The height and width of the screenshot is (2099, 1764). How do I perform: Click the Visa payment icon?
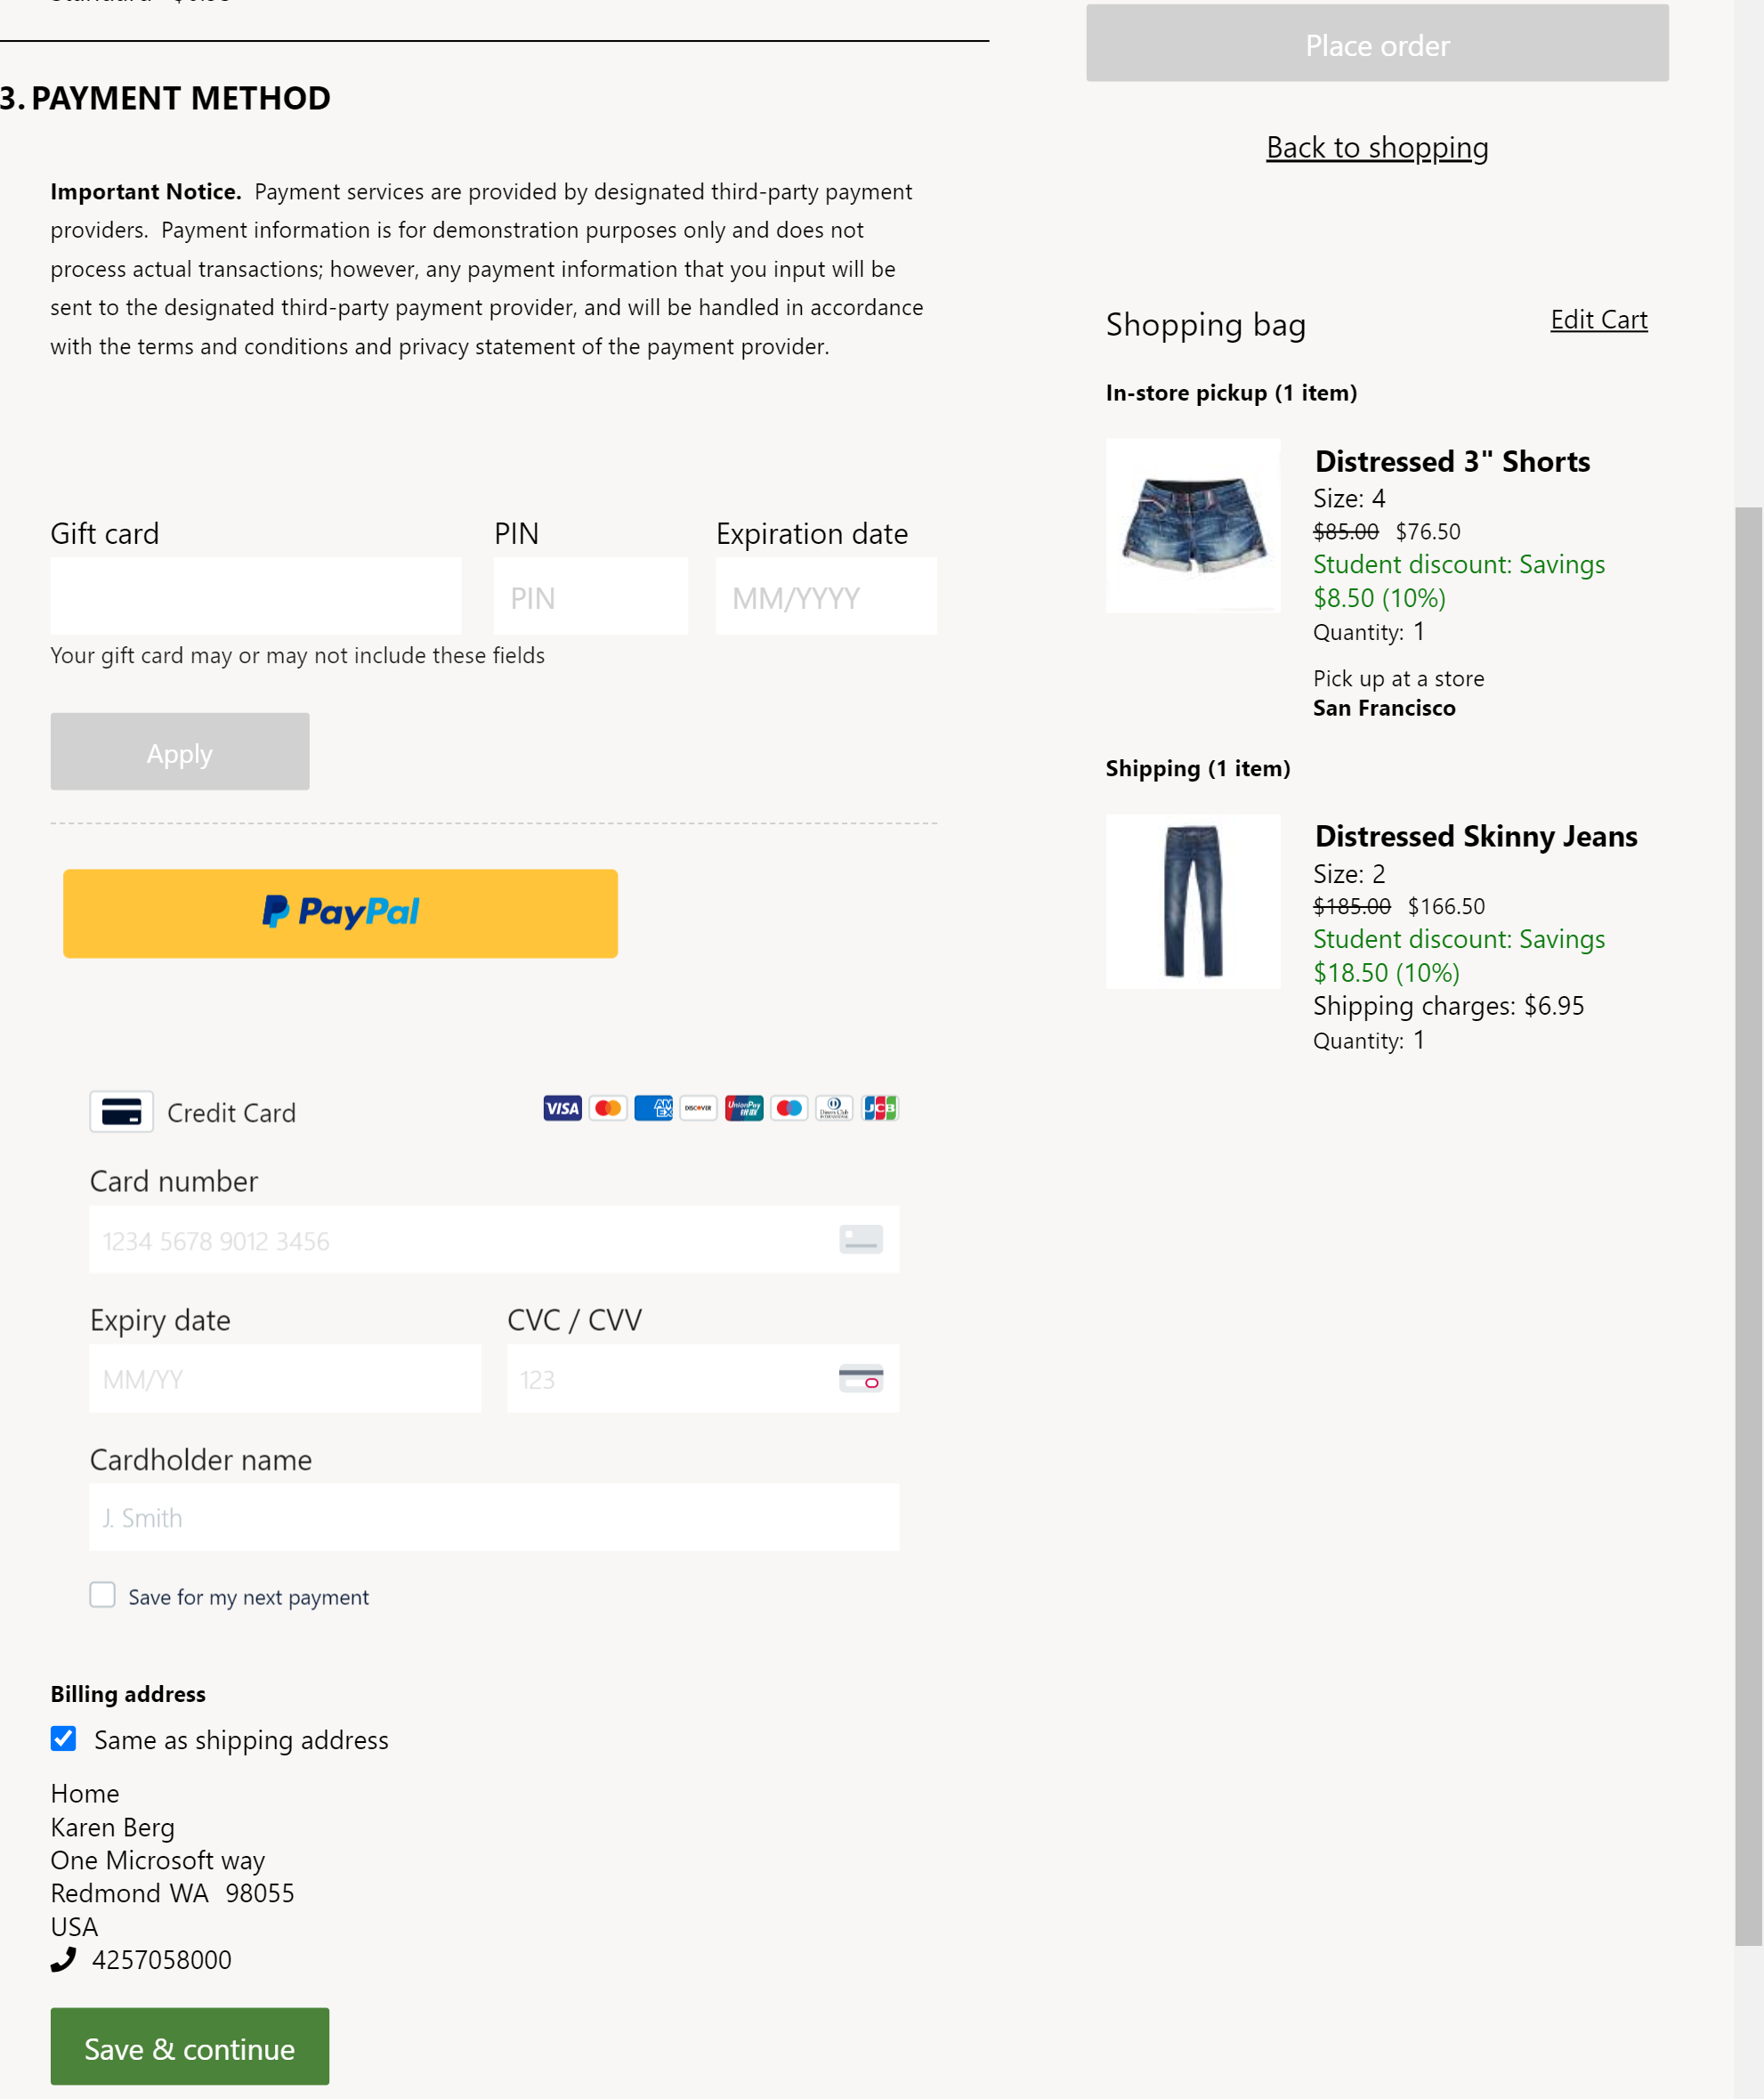[x=560, y=1106]
